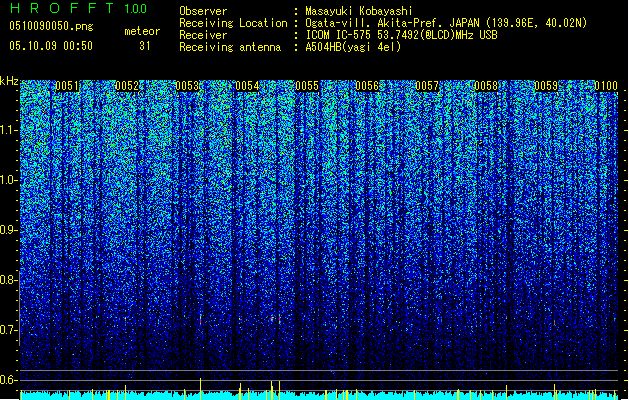The height and width of the screenshot is (400, 629).
Task: Click the Observer field label
Action: 203,11
